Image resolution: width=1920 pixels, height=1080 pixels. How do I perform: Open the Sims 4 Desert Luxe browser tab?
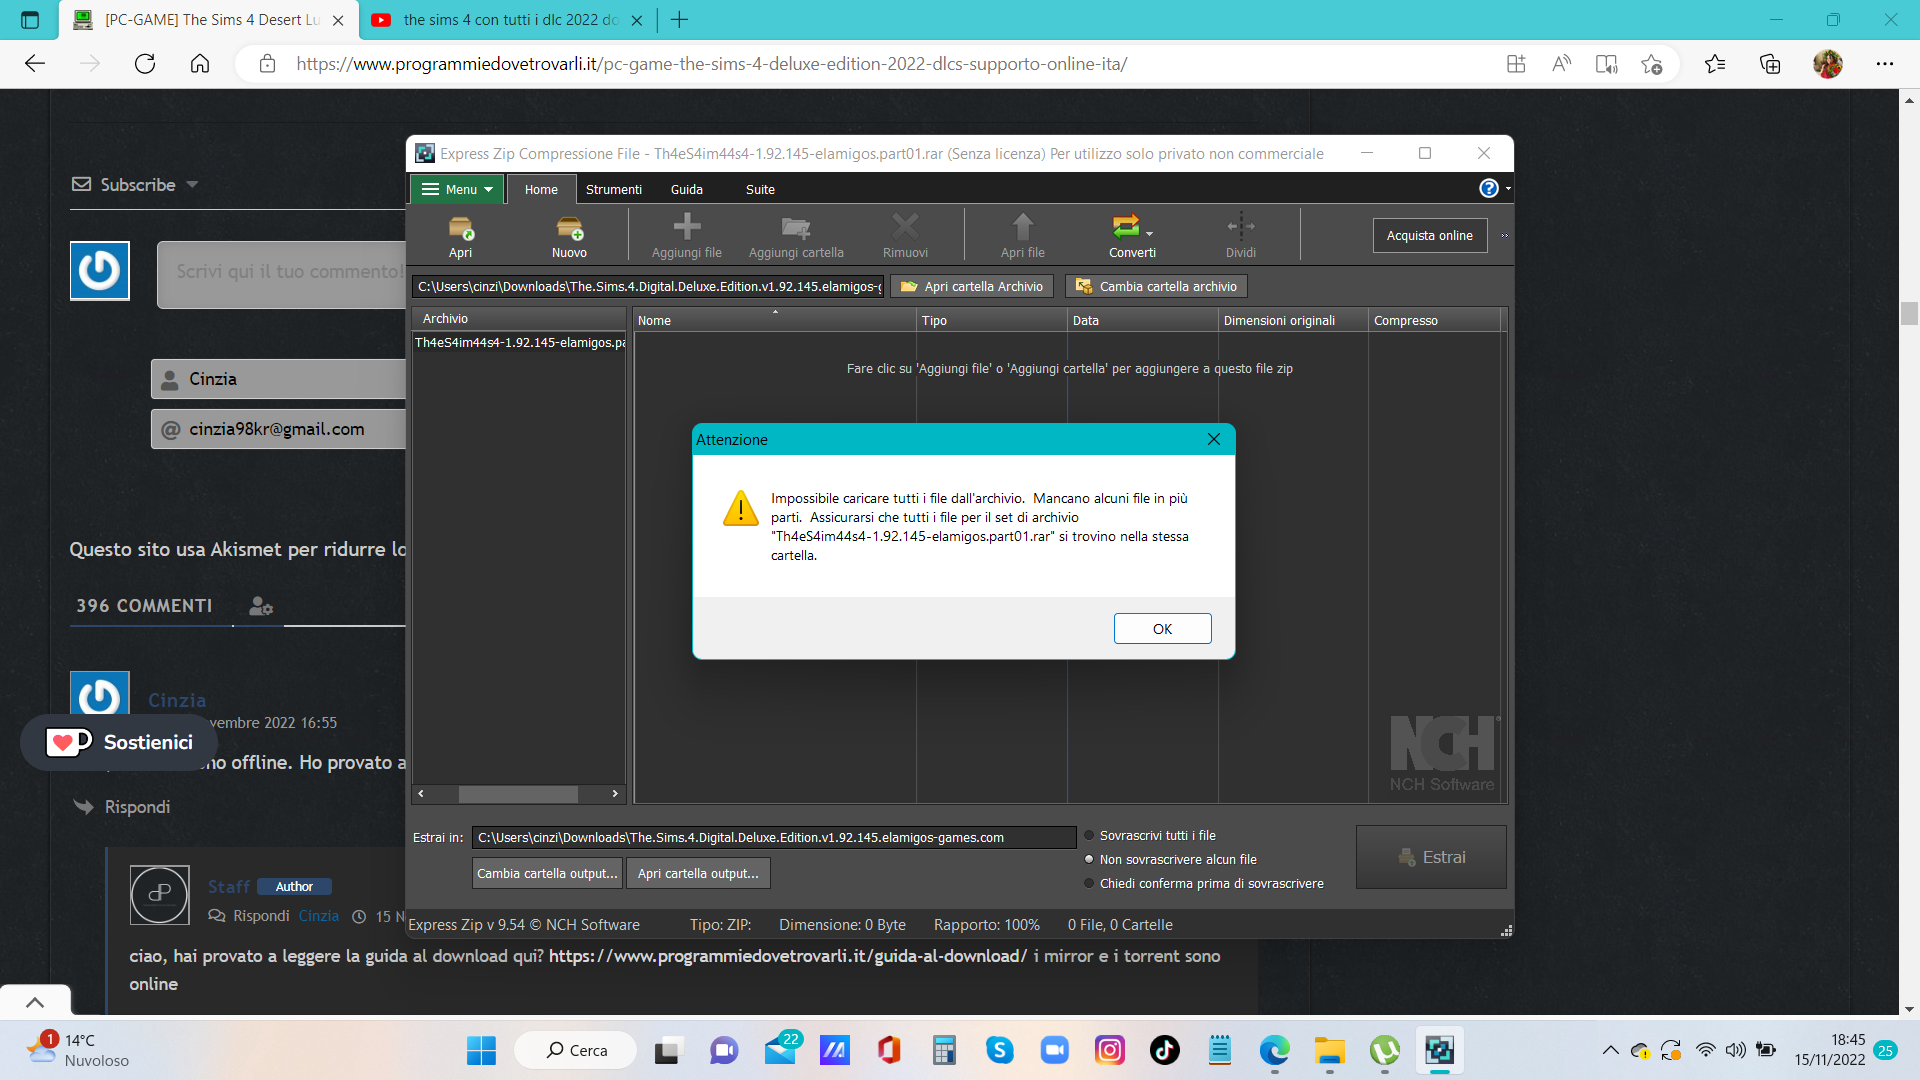[x=211, y=20]
